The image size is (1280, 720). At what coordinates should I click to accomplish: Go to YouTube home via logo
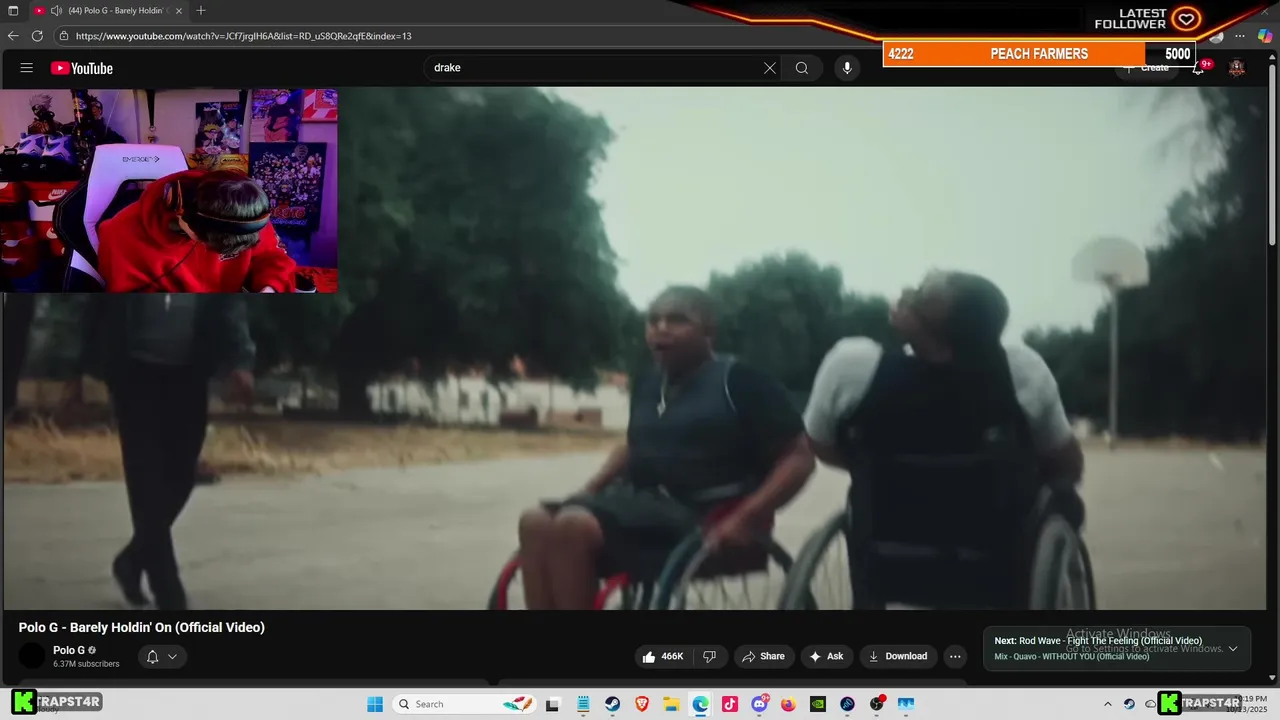[x=82, y=68]
